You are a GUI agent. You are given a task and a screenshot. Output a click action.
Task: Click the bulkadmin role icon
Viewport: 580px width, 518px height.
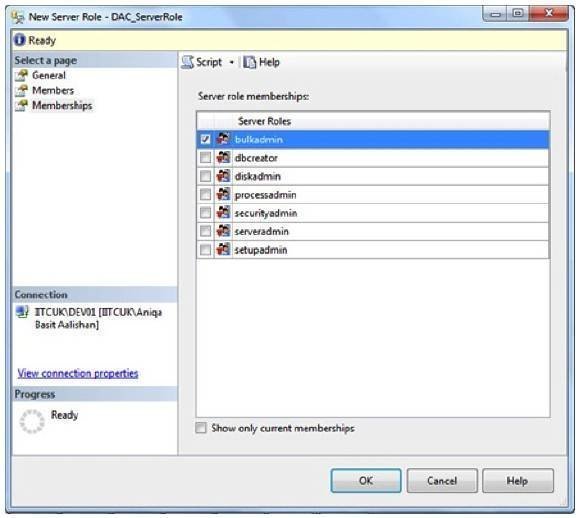click(x=223, y=139)
